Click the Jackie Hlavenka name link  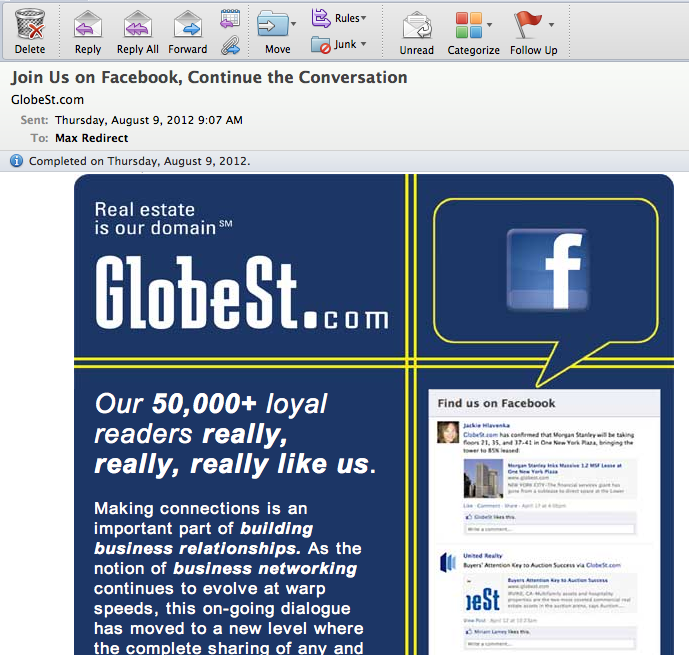[x=486, y=425]
